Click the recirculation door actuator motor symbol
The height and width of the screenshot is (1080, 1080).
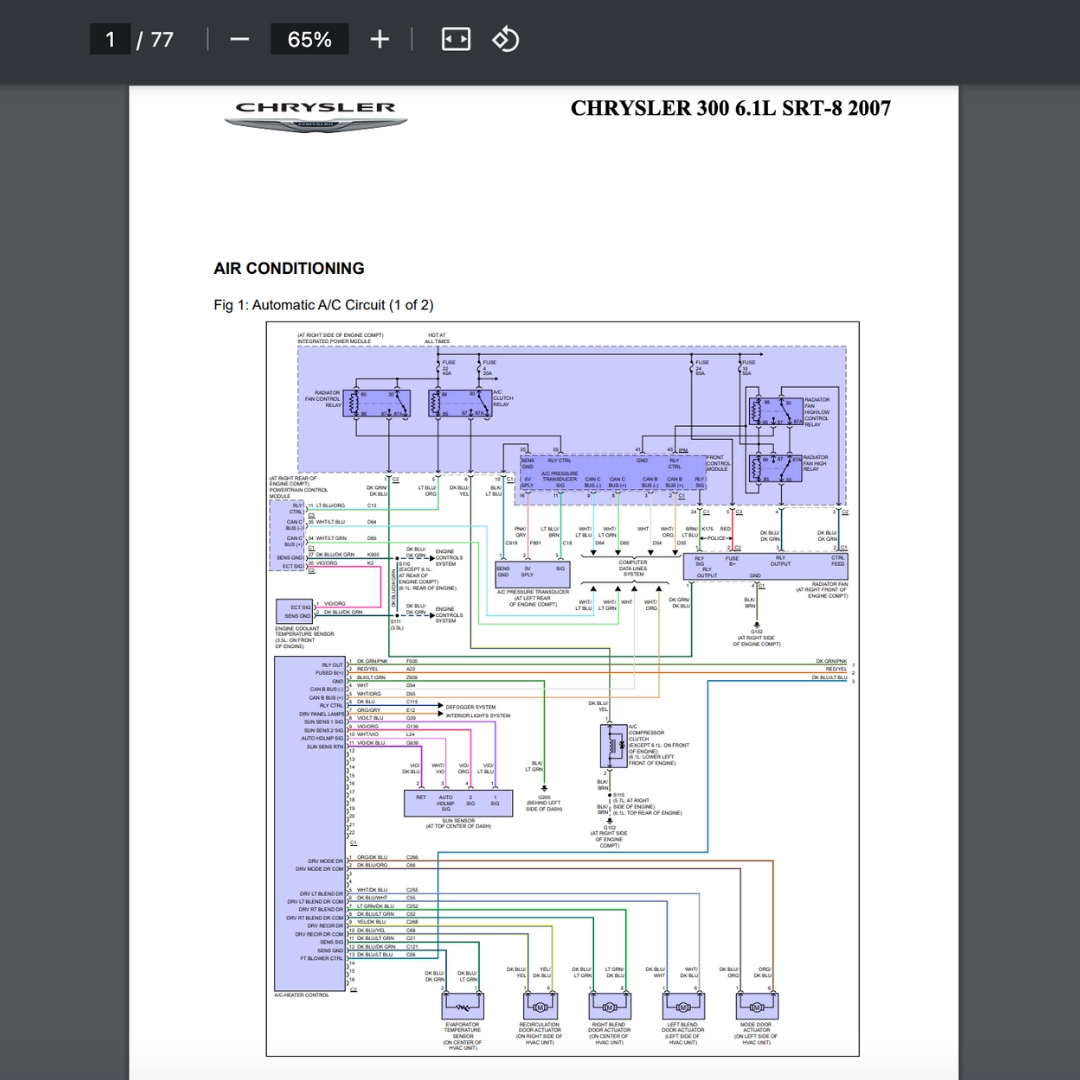539,1005
